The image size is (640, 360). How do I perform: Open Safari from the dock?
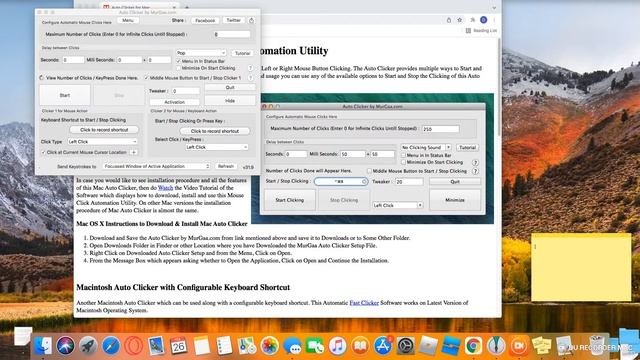tap(111, 346)
